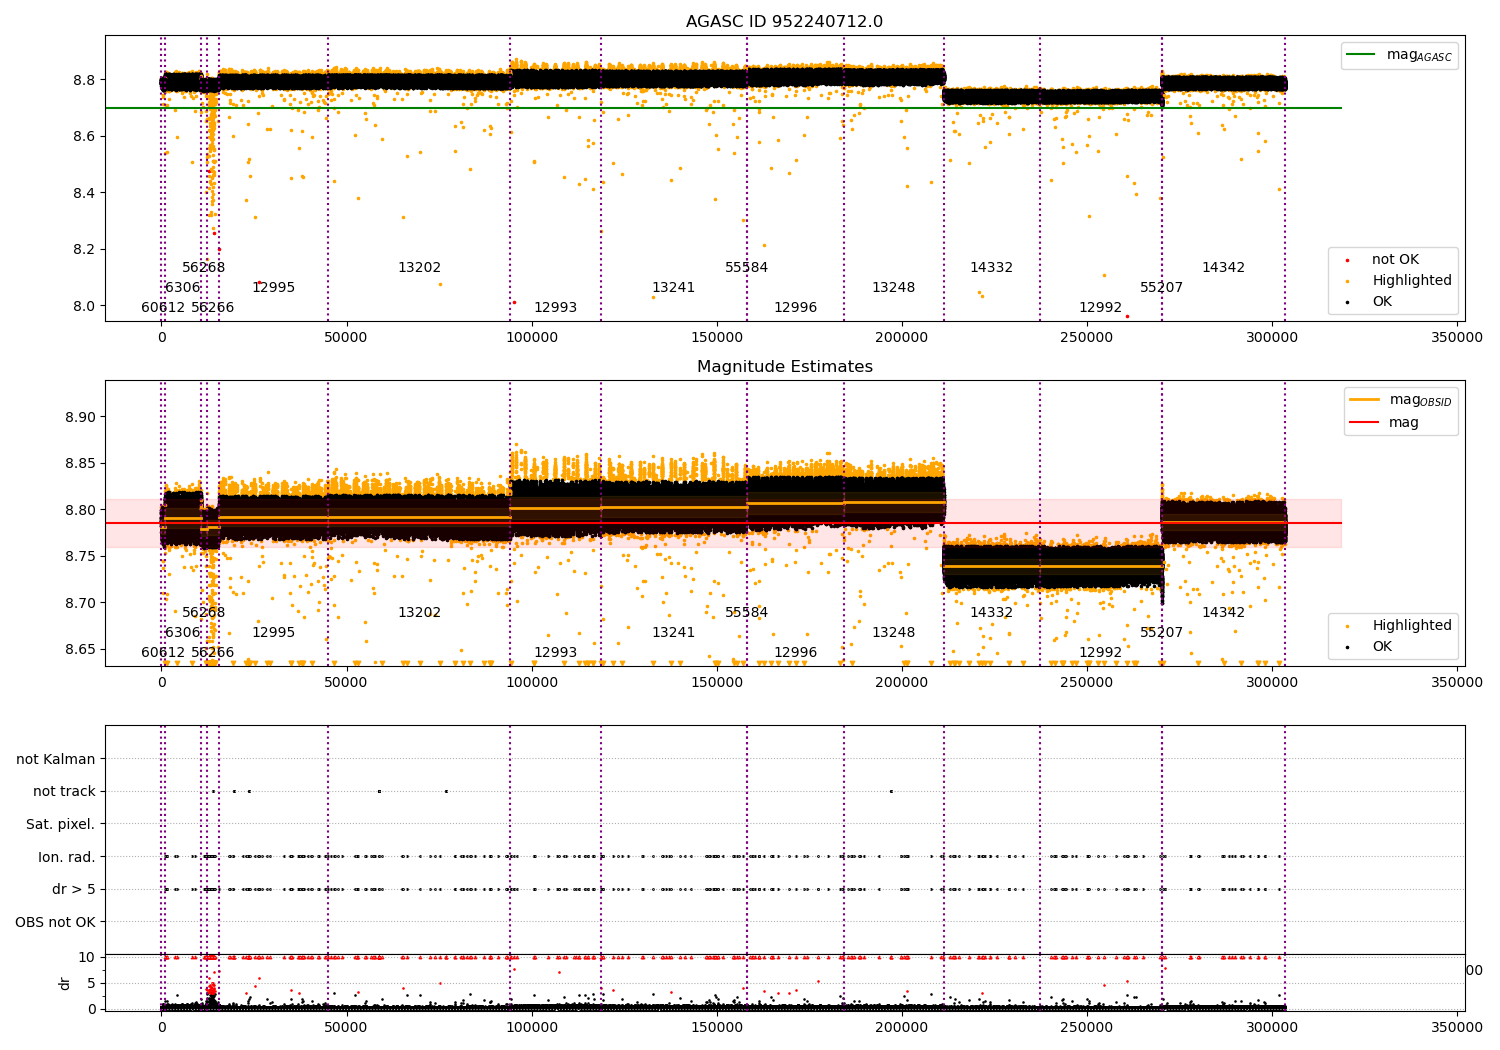Click obsid label 13248 in the Magnitude Estimates plot
Screen dimensions: 1500x1050
pos(894,633)
